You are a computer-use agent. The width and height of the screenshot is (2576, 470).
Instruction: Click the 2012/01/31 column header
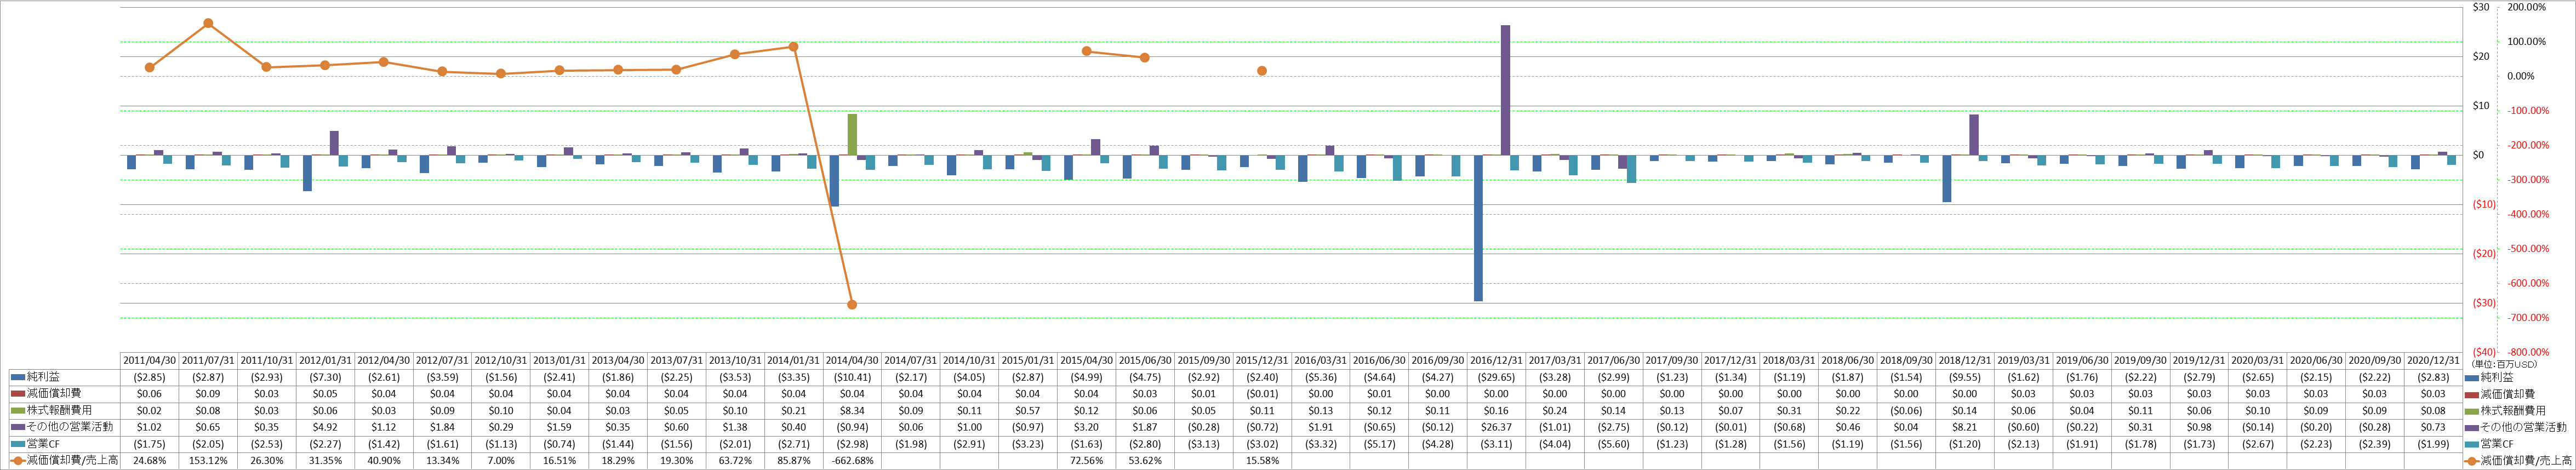[x=325, y=360]
